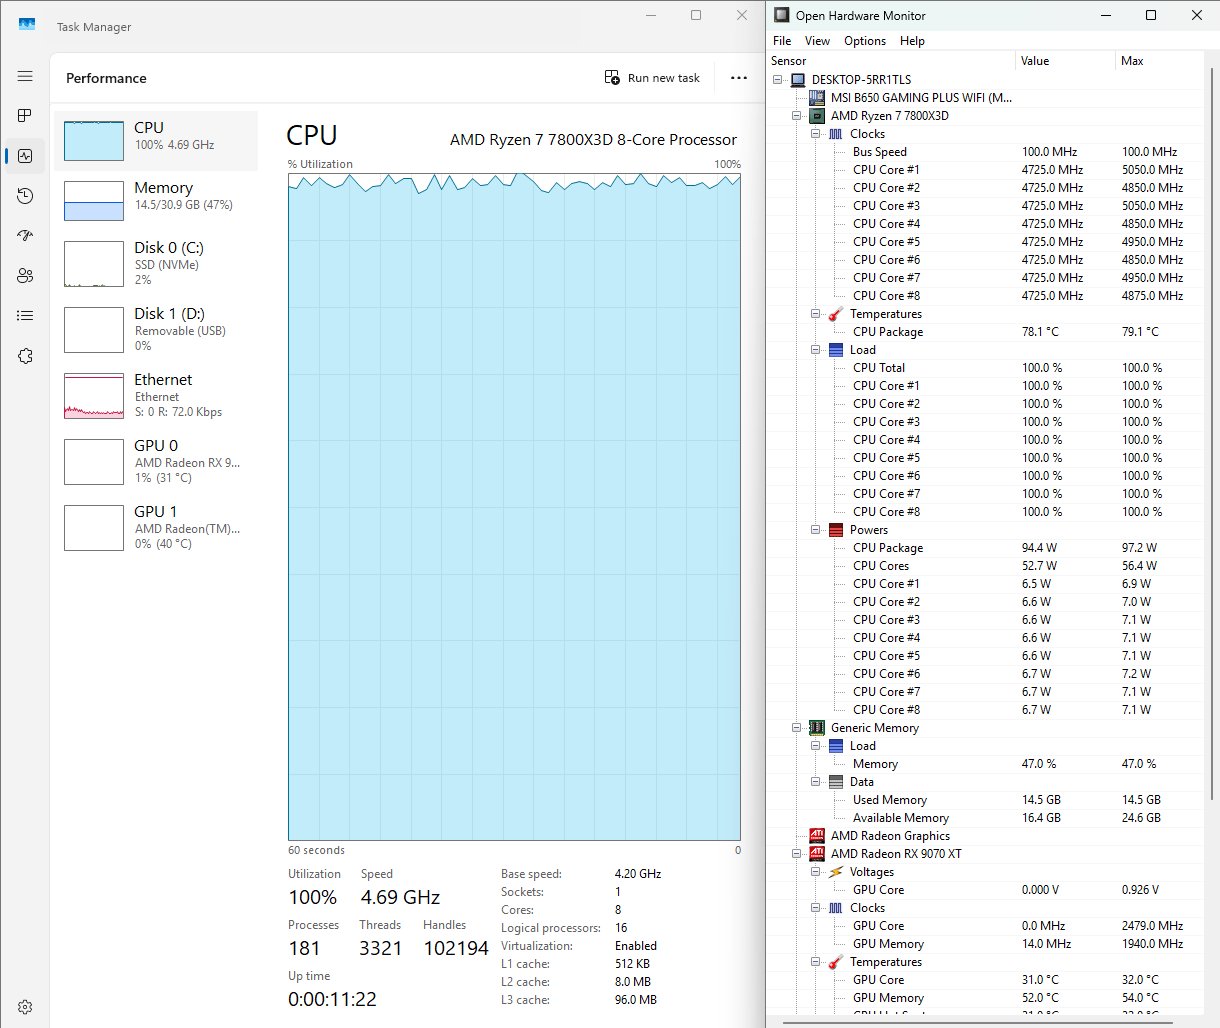1220x1028 pixels.
Task: Click the AMD Radeon RX 9070 XT ATI icon
Action: pyautogui.click(x=817, y=854)
